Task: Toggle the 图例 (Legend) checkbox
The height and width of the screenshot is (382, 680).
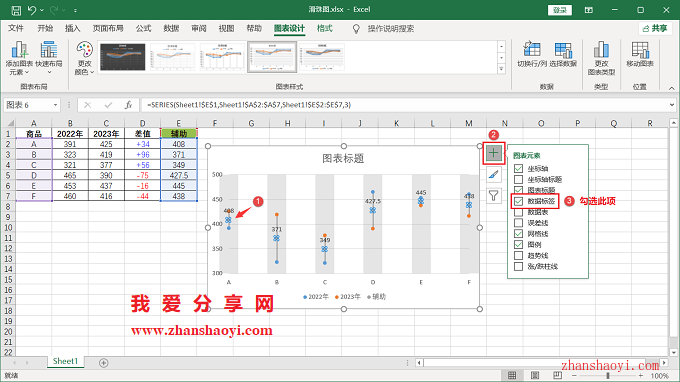Action: click(518, 245)
